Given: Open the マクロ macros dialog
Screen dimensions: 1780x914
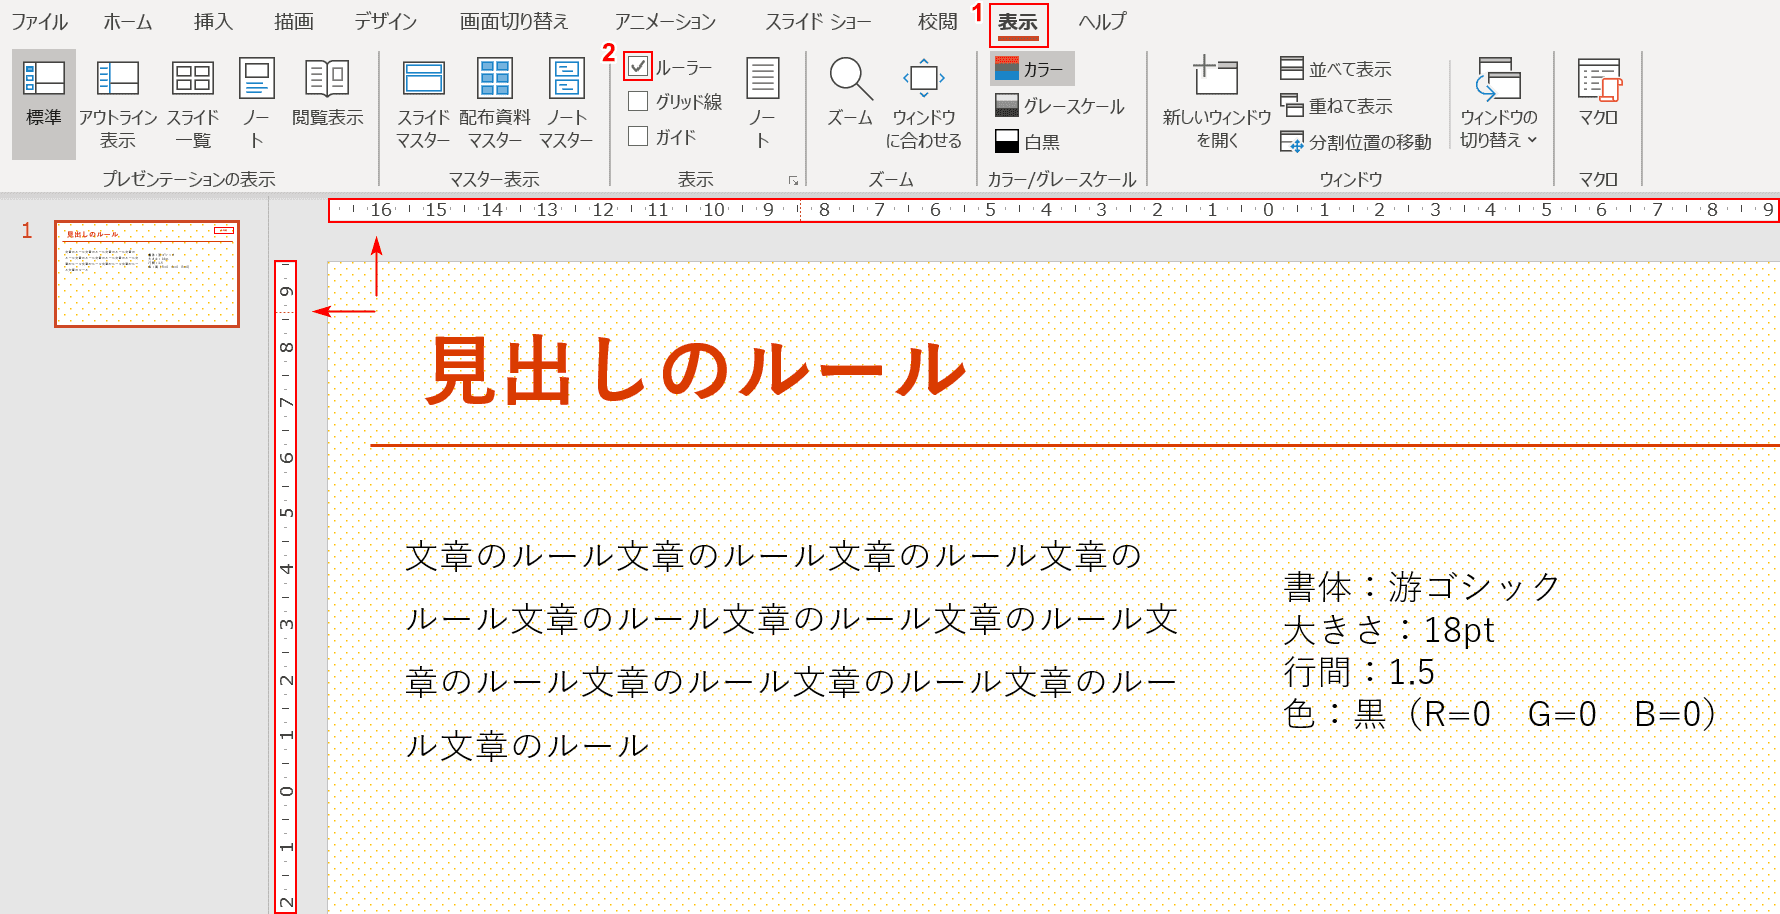Looking at the screenshot, I should pyautogui.click(x=1599, y=92).
